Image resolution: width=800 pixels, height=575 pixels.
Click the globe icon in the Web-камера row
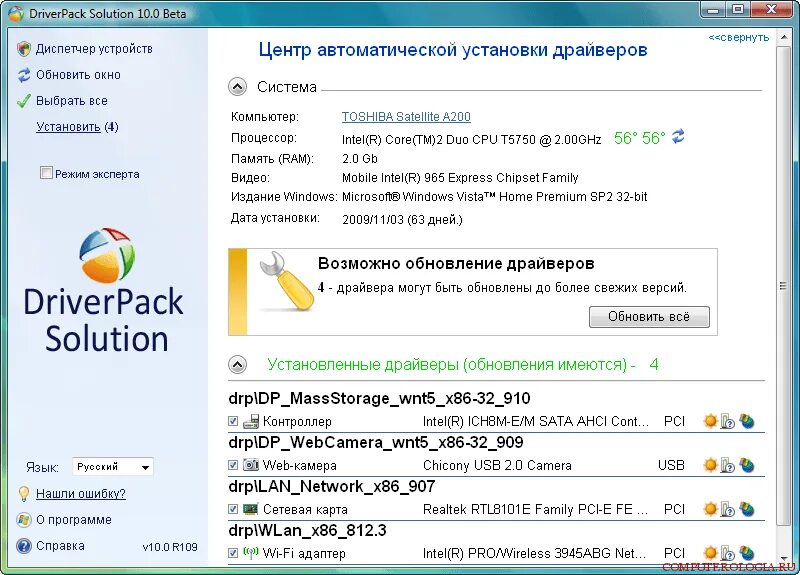pos(746,465)
